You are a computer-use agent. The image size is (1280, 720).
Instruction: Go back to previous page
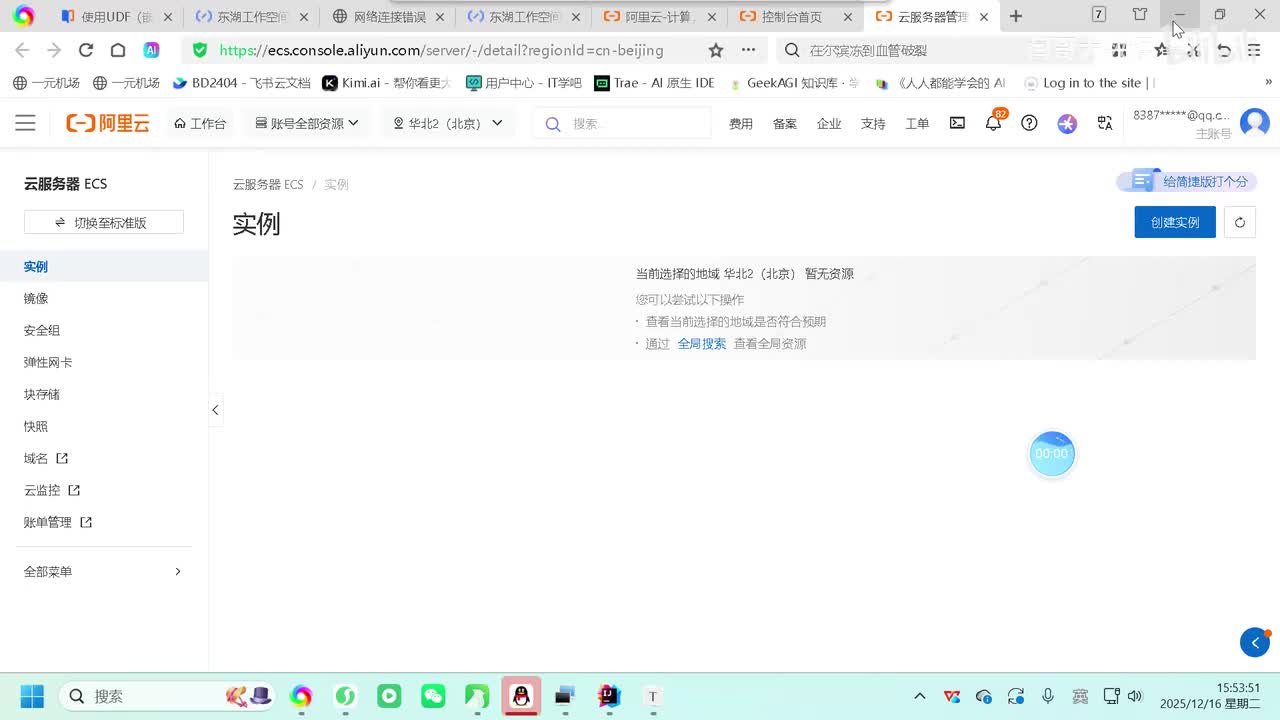tap(22, 50)
